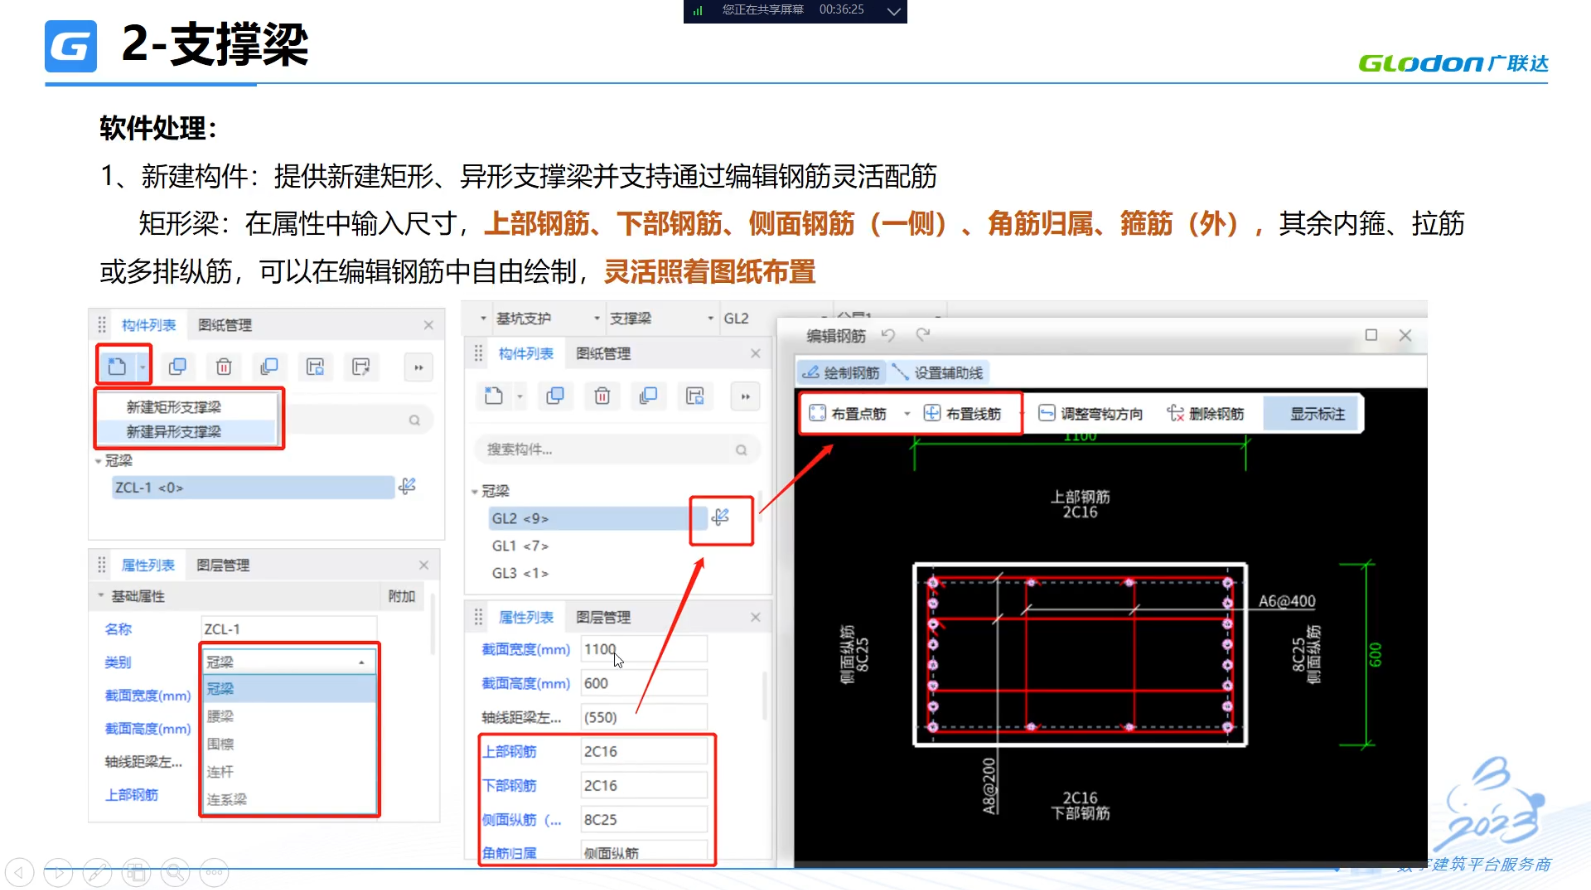Switch to 设置辅助线 tab

[938, 373]
